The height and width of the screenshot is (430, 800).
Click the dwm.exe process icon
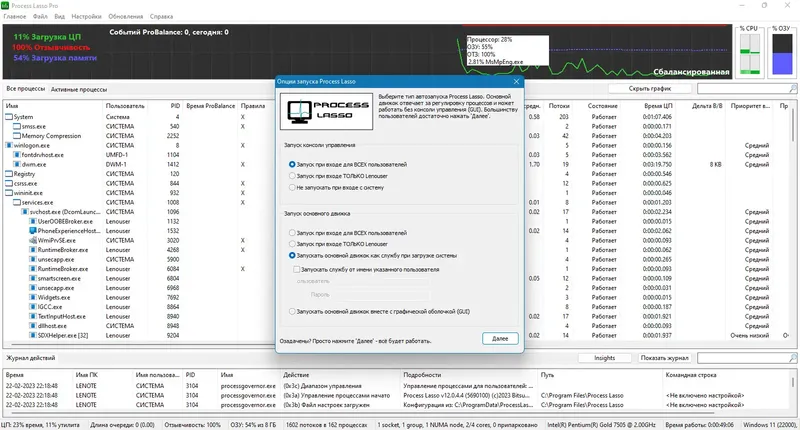17,164
